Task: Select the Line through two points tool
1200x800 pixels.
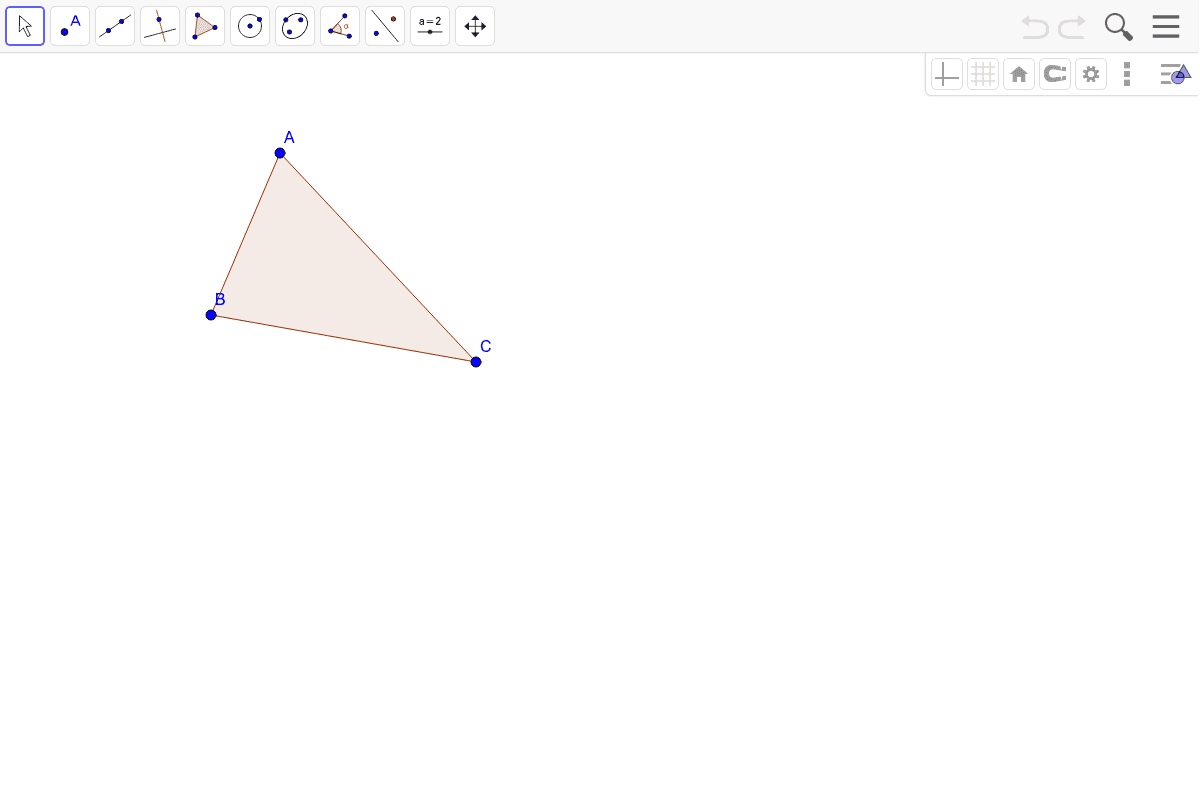Action: 115,26
